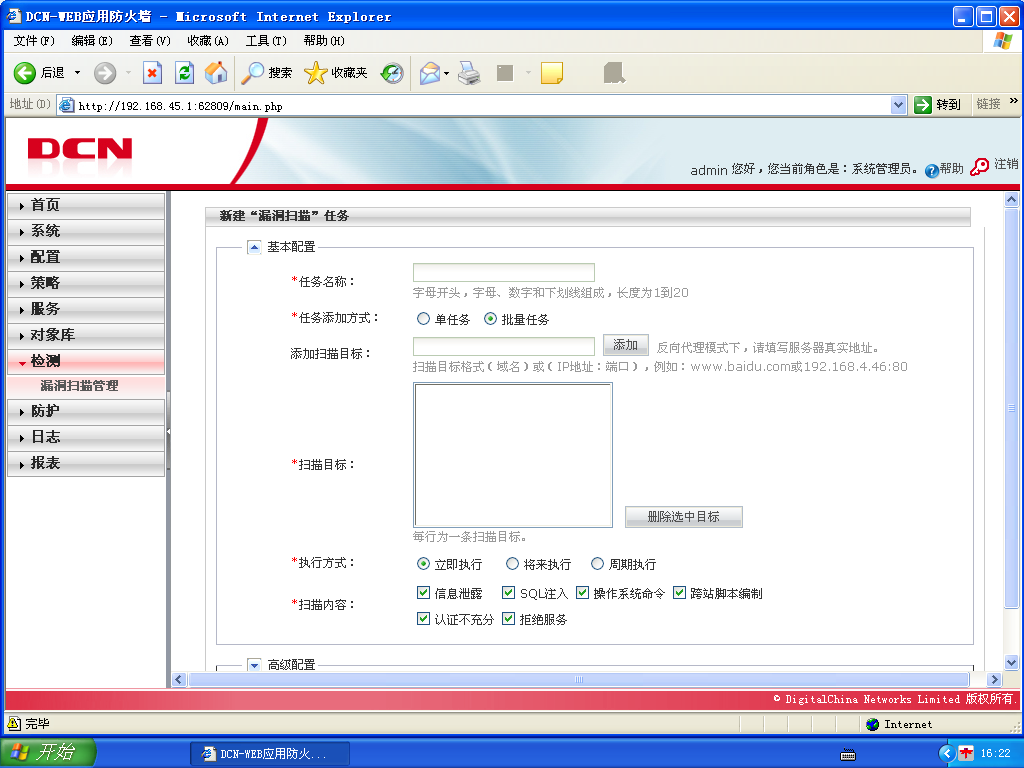Click the Mail envelope icon
This screenshot has width=1024, height=768.
pos(430,73)
